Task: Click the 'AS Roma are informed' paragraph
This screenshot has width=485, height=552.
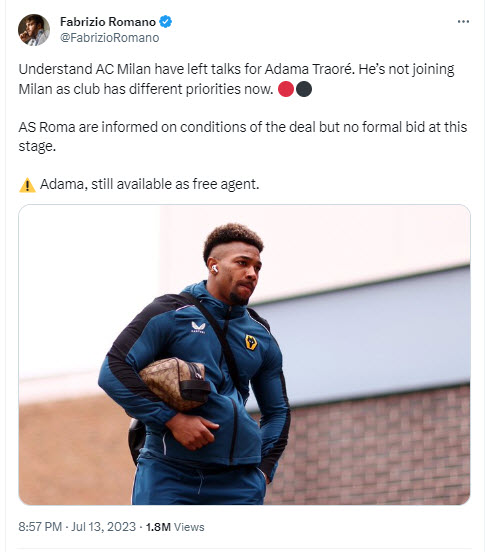Action: coord(242,137)
